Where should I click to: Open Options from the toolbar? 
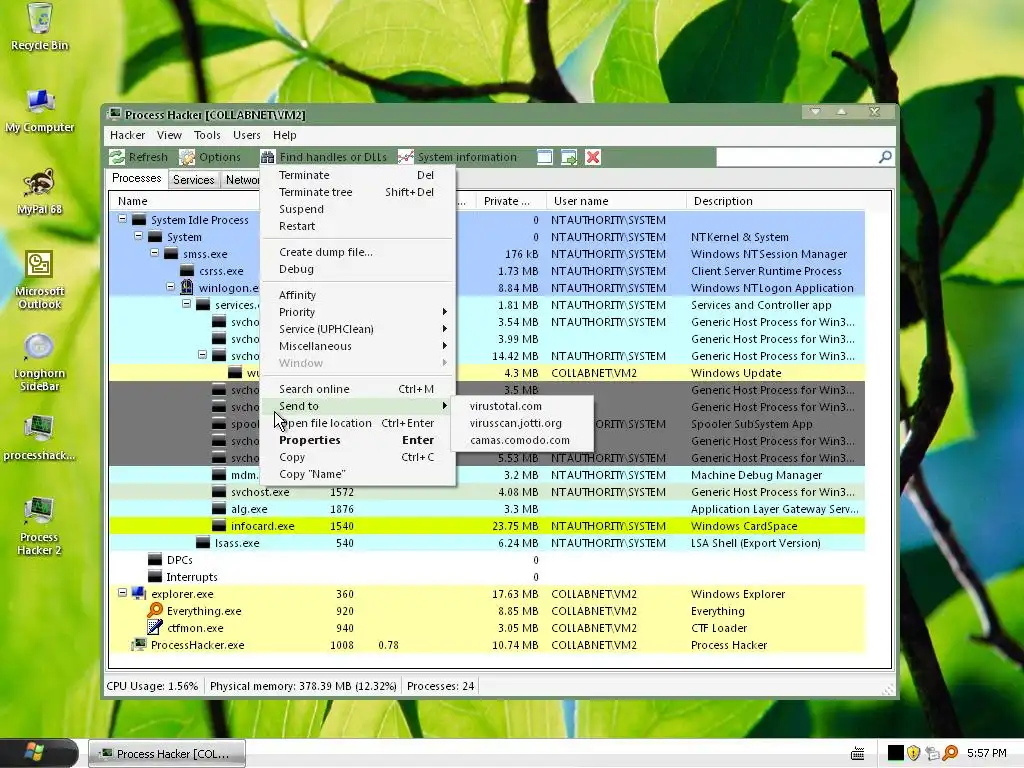coord(210,157)
